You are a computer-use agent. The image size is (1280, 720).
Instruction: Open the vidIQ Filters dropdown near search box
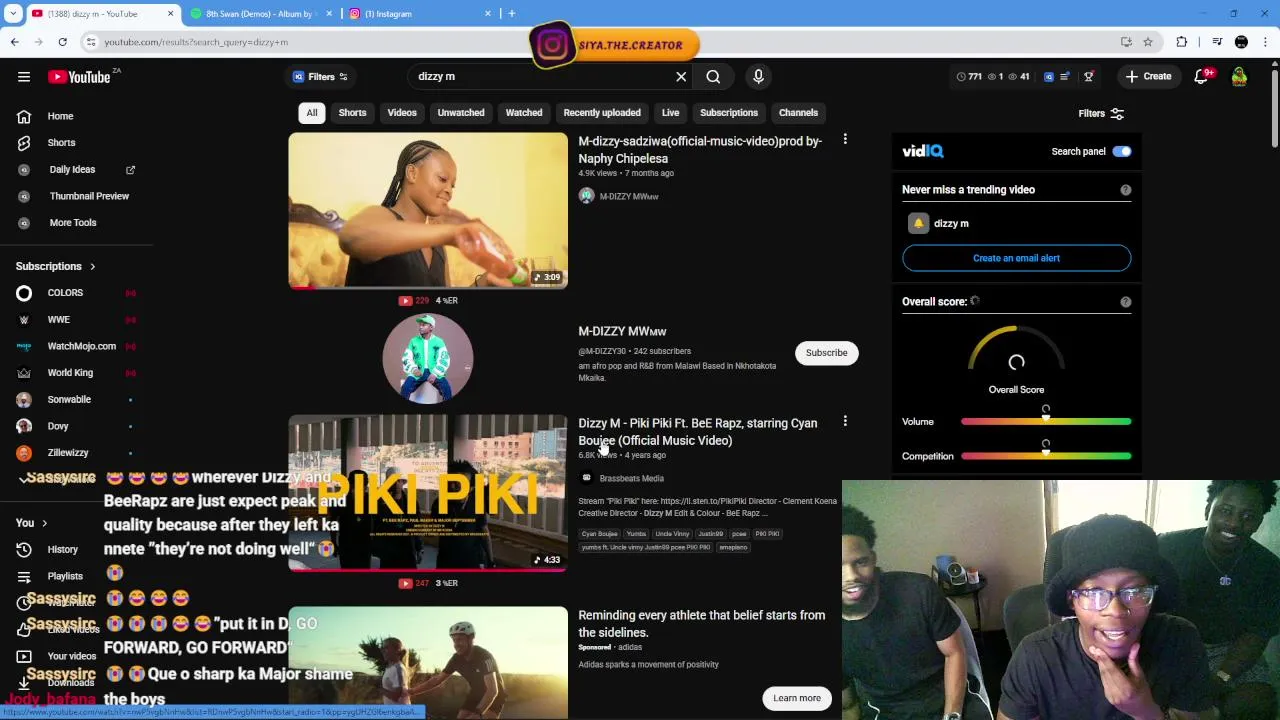(320, 77)
